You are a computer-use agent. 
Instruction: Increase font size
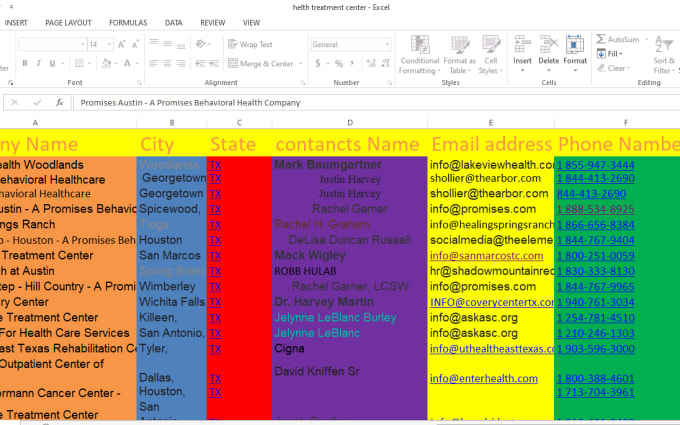(121, 44)
